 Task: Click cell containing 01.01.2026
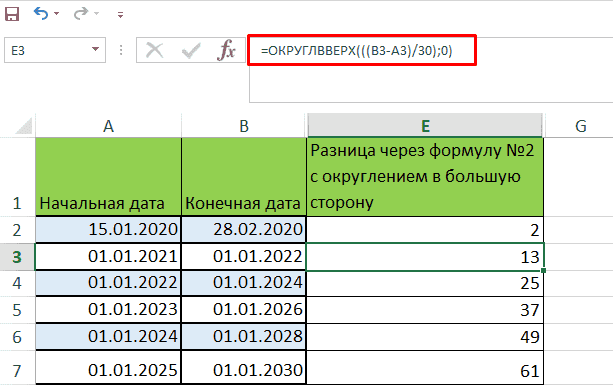pos(244,310)
